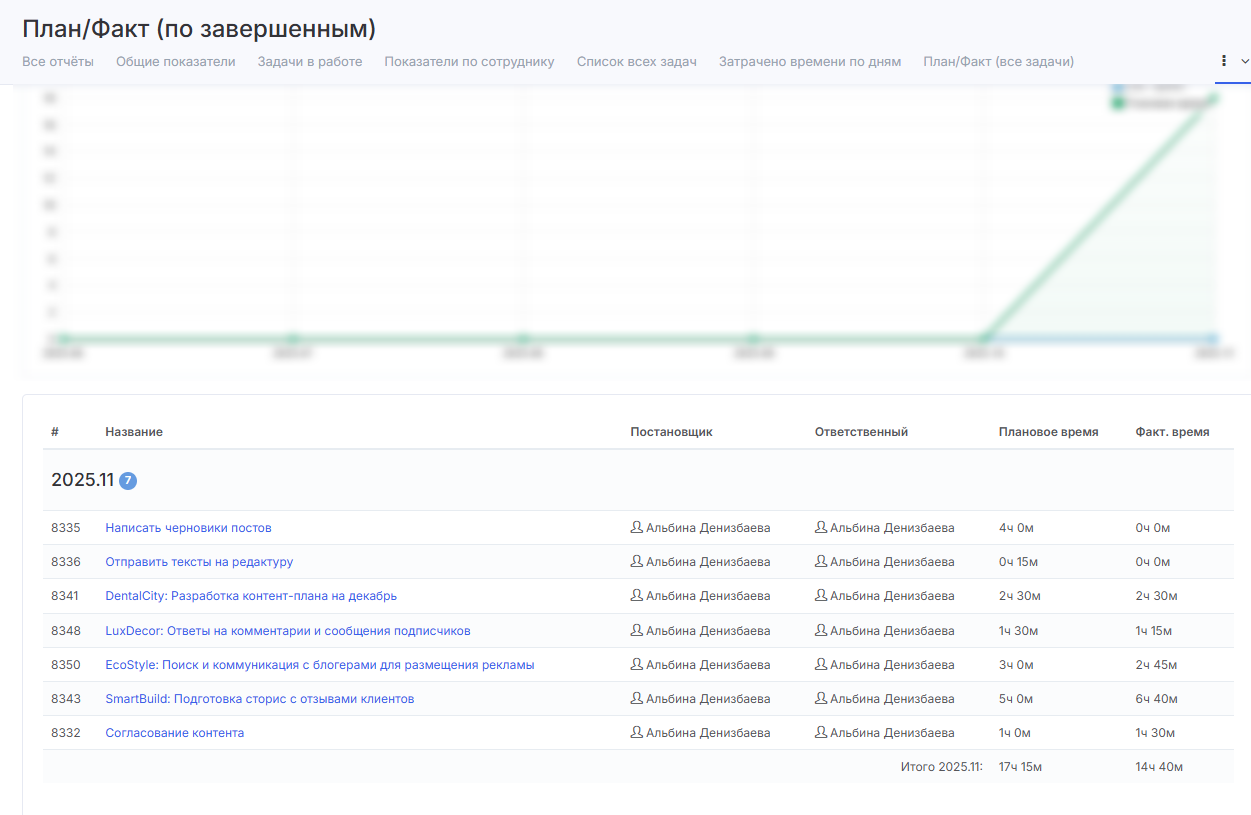
Task: Click the person icon of task 8350's Постановщик
Action: point(636,665)
